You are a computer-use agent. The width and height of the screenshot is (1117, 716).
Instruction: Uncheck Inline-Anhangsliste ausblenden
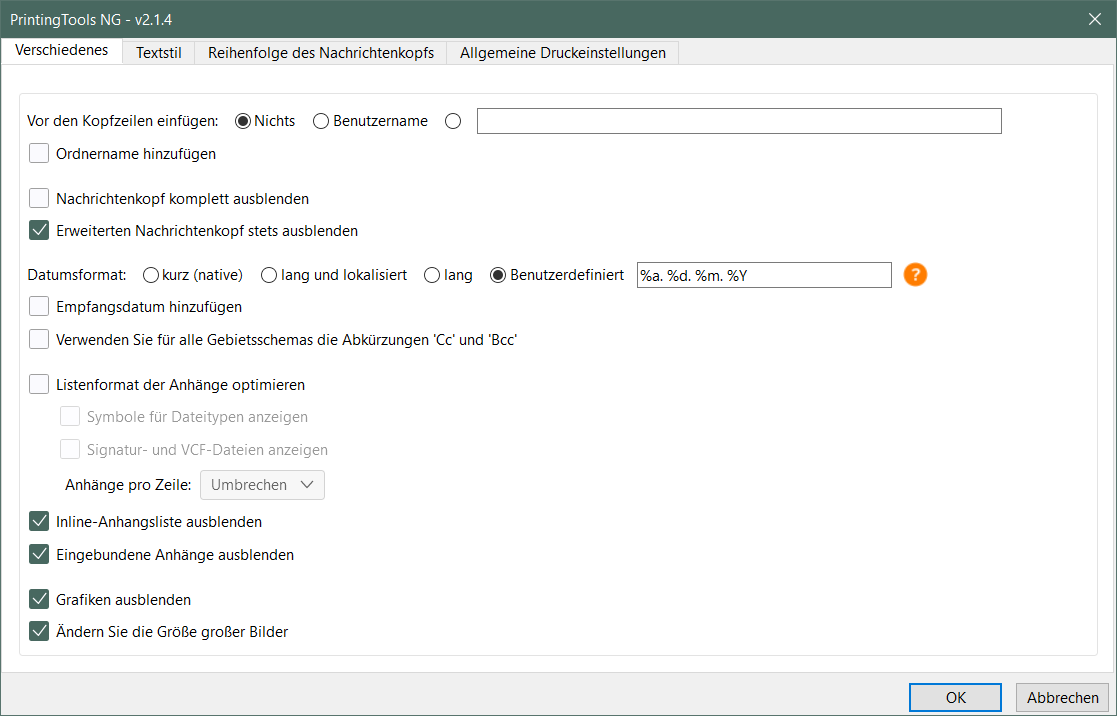click(39, 522)
